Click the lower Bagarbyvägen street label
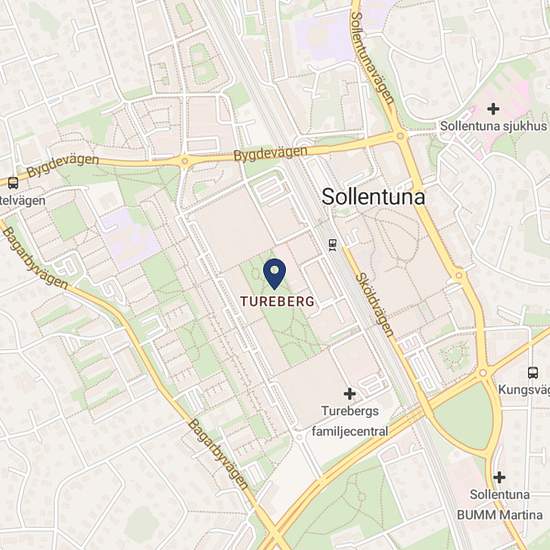 (x=218, y=454)
